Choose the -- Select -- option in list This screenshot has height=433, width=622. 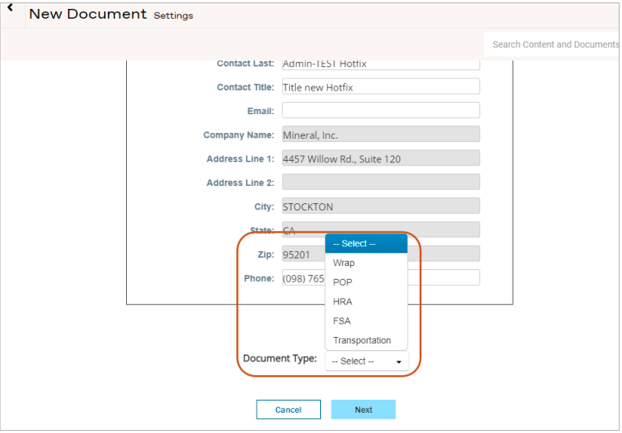[366, 243]
